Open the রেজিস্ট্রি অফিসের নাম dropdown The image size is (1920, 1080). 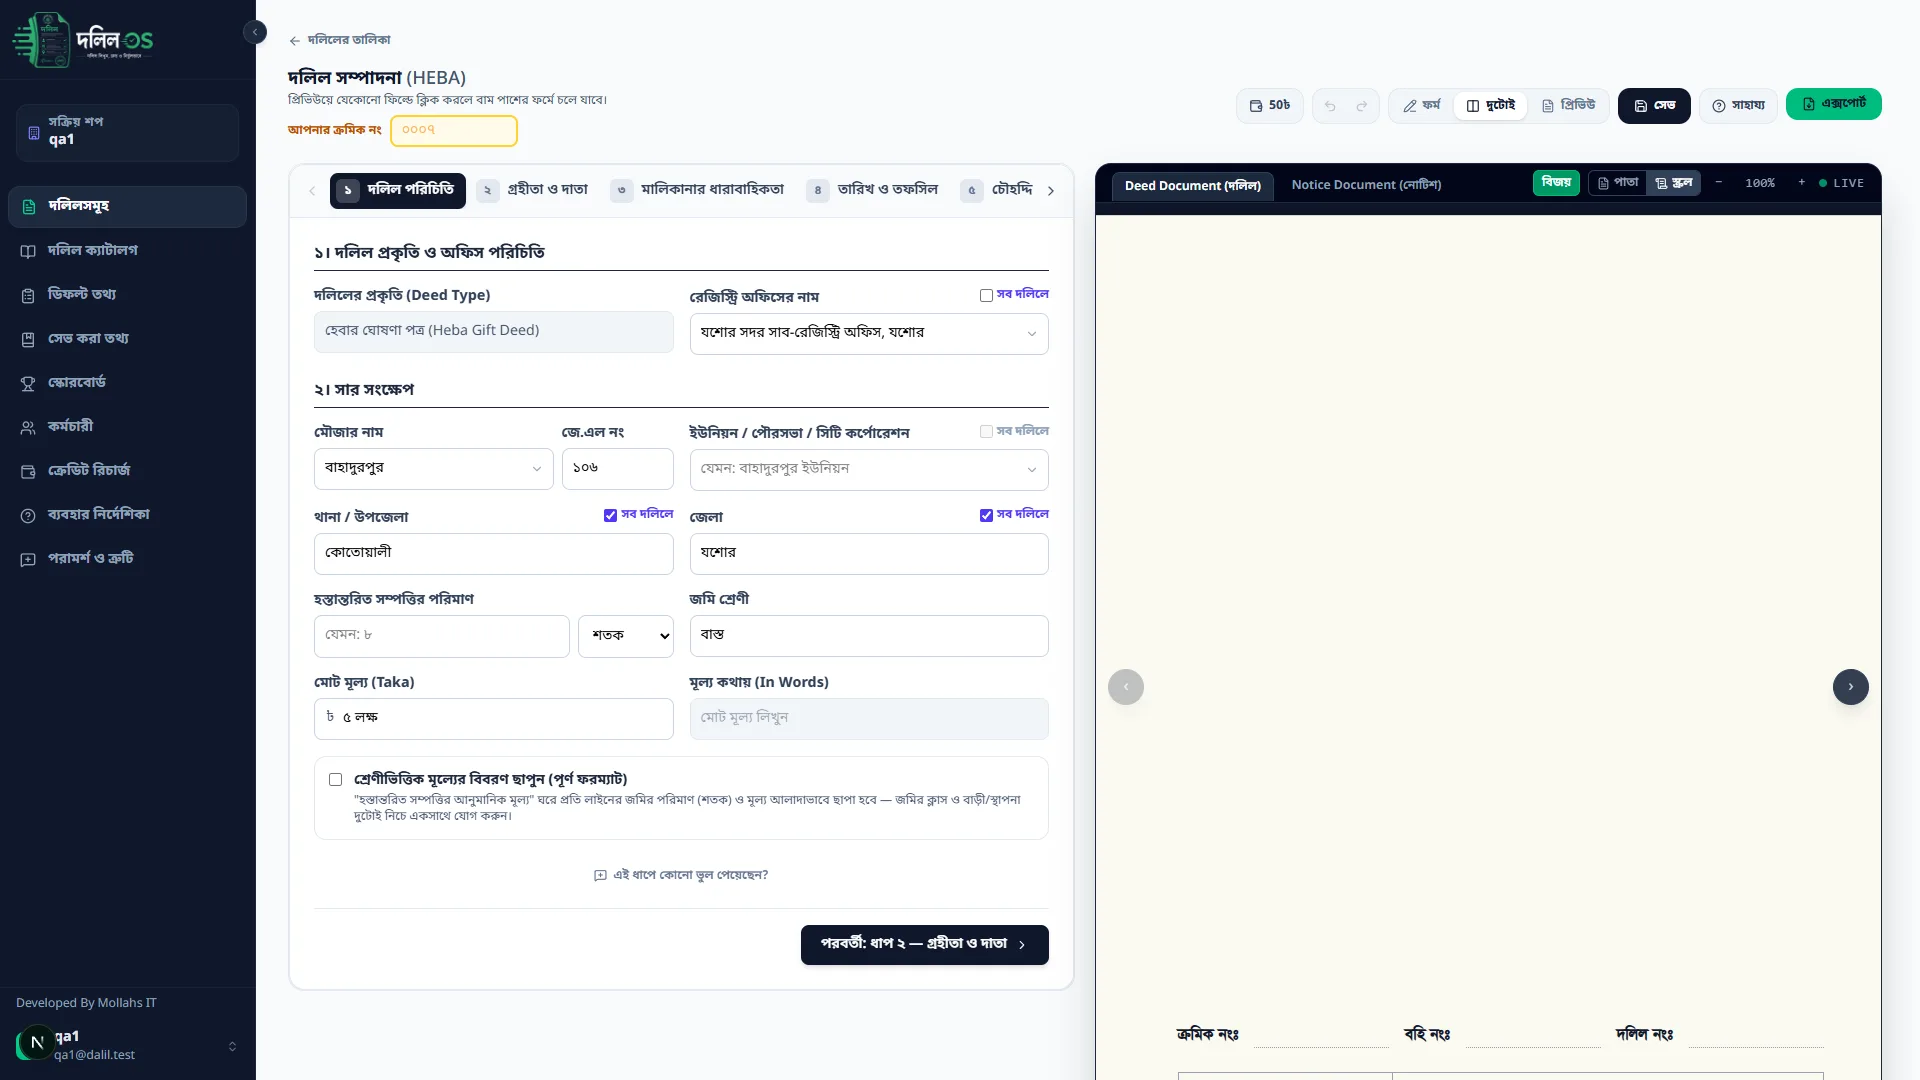[x=869, y=334]
